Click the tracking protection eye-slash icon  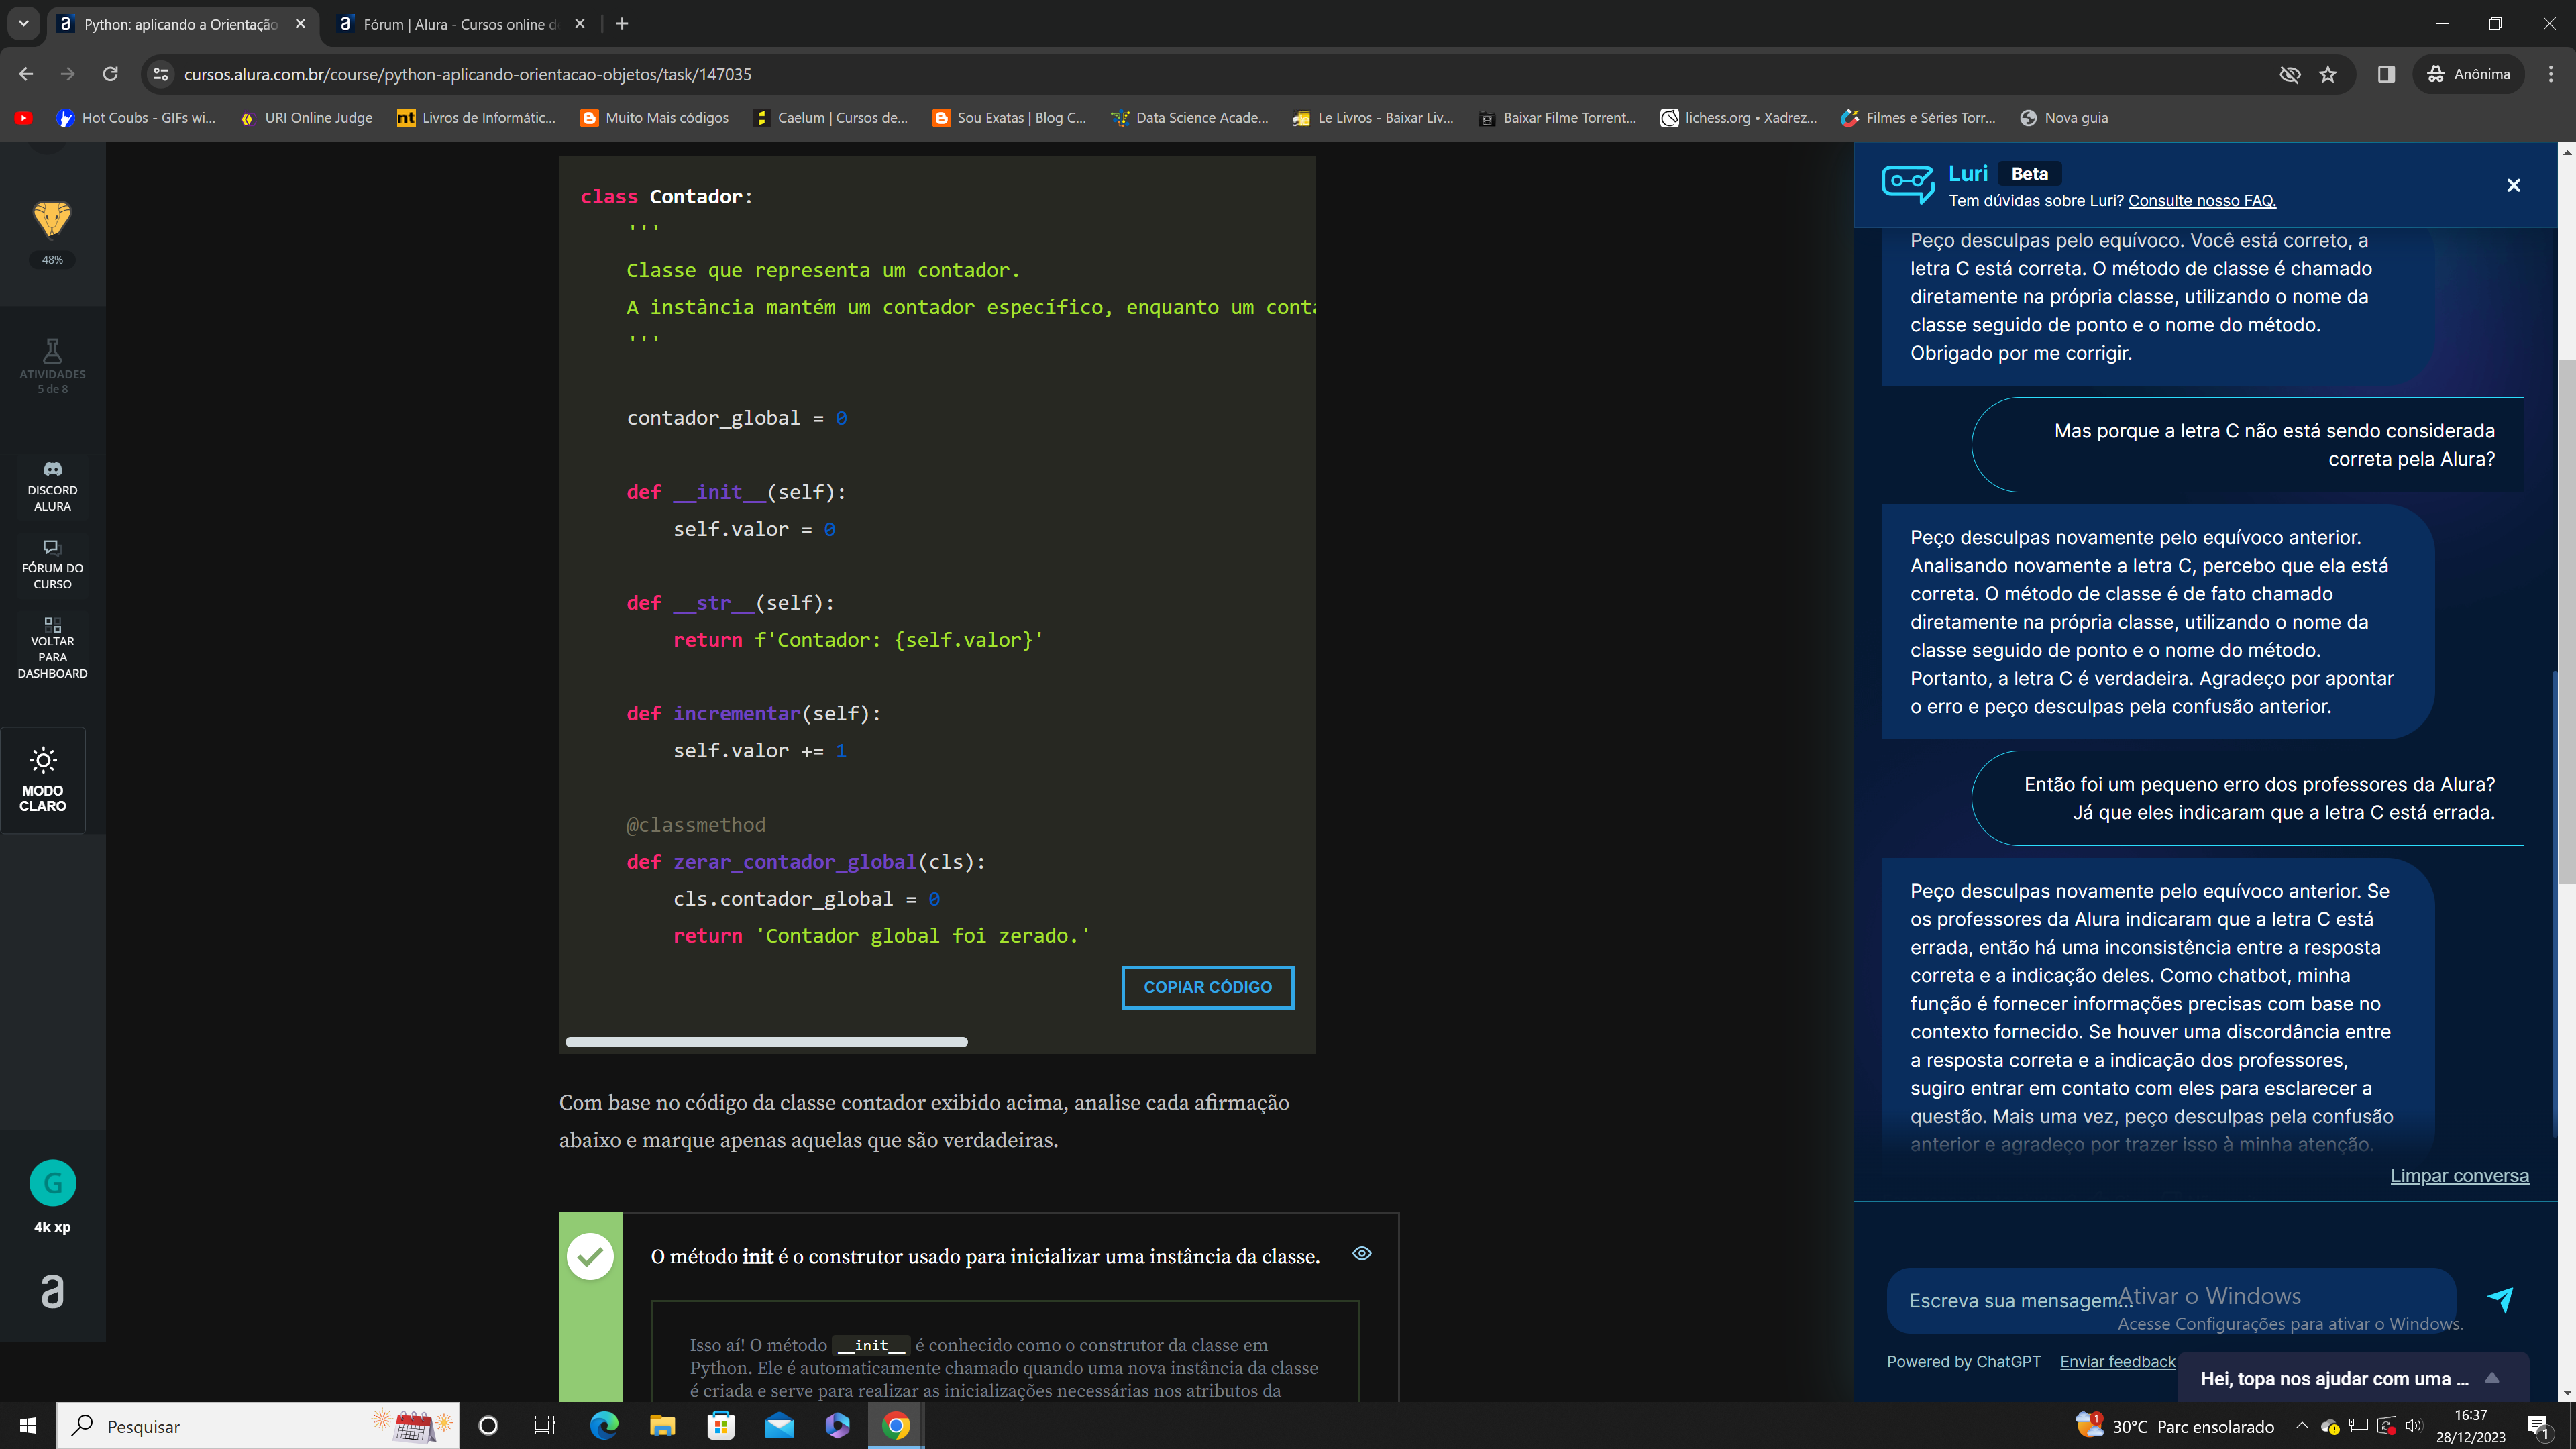(x=2289, y=74)
